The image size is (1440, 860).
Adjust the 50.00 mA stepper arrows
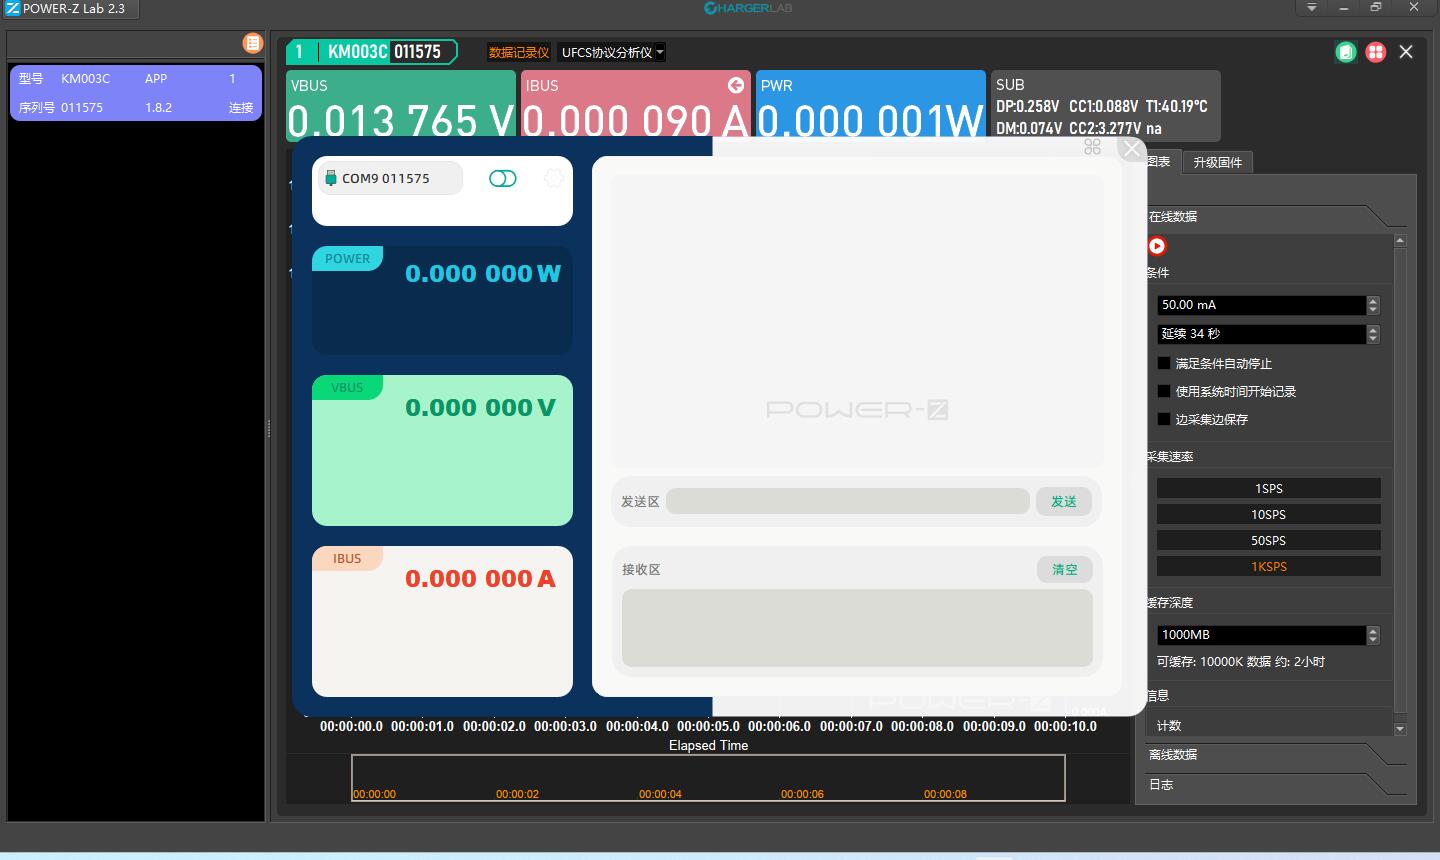(x=1373, y=305)
